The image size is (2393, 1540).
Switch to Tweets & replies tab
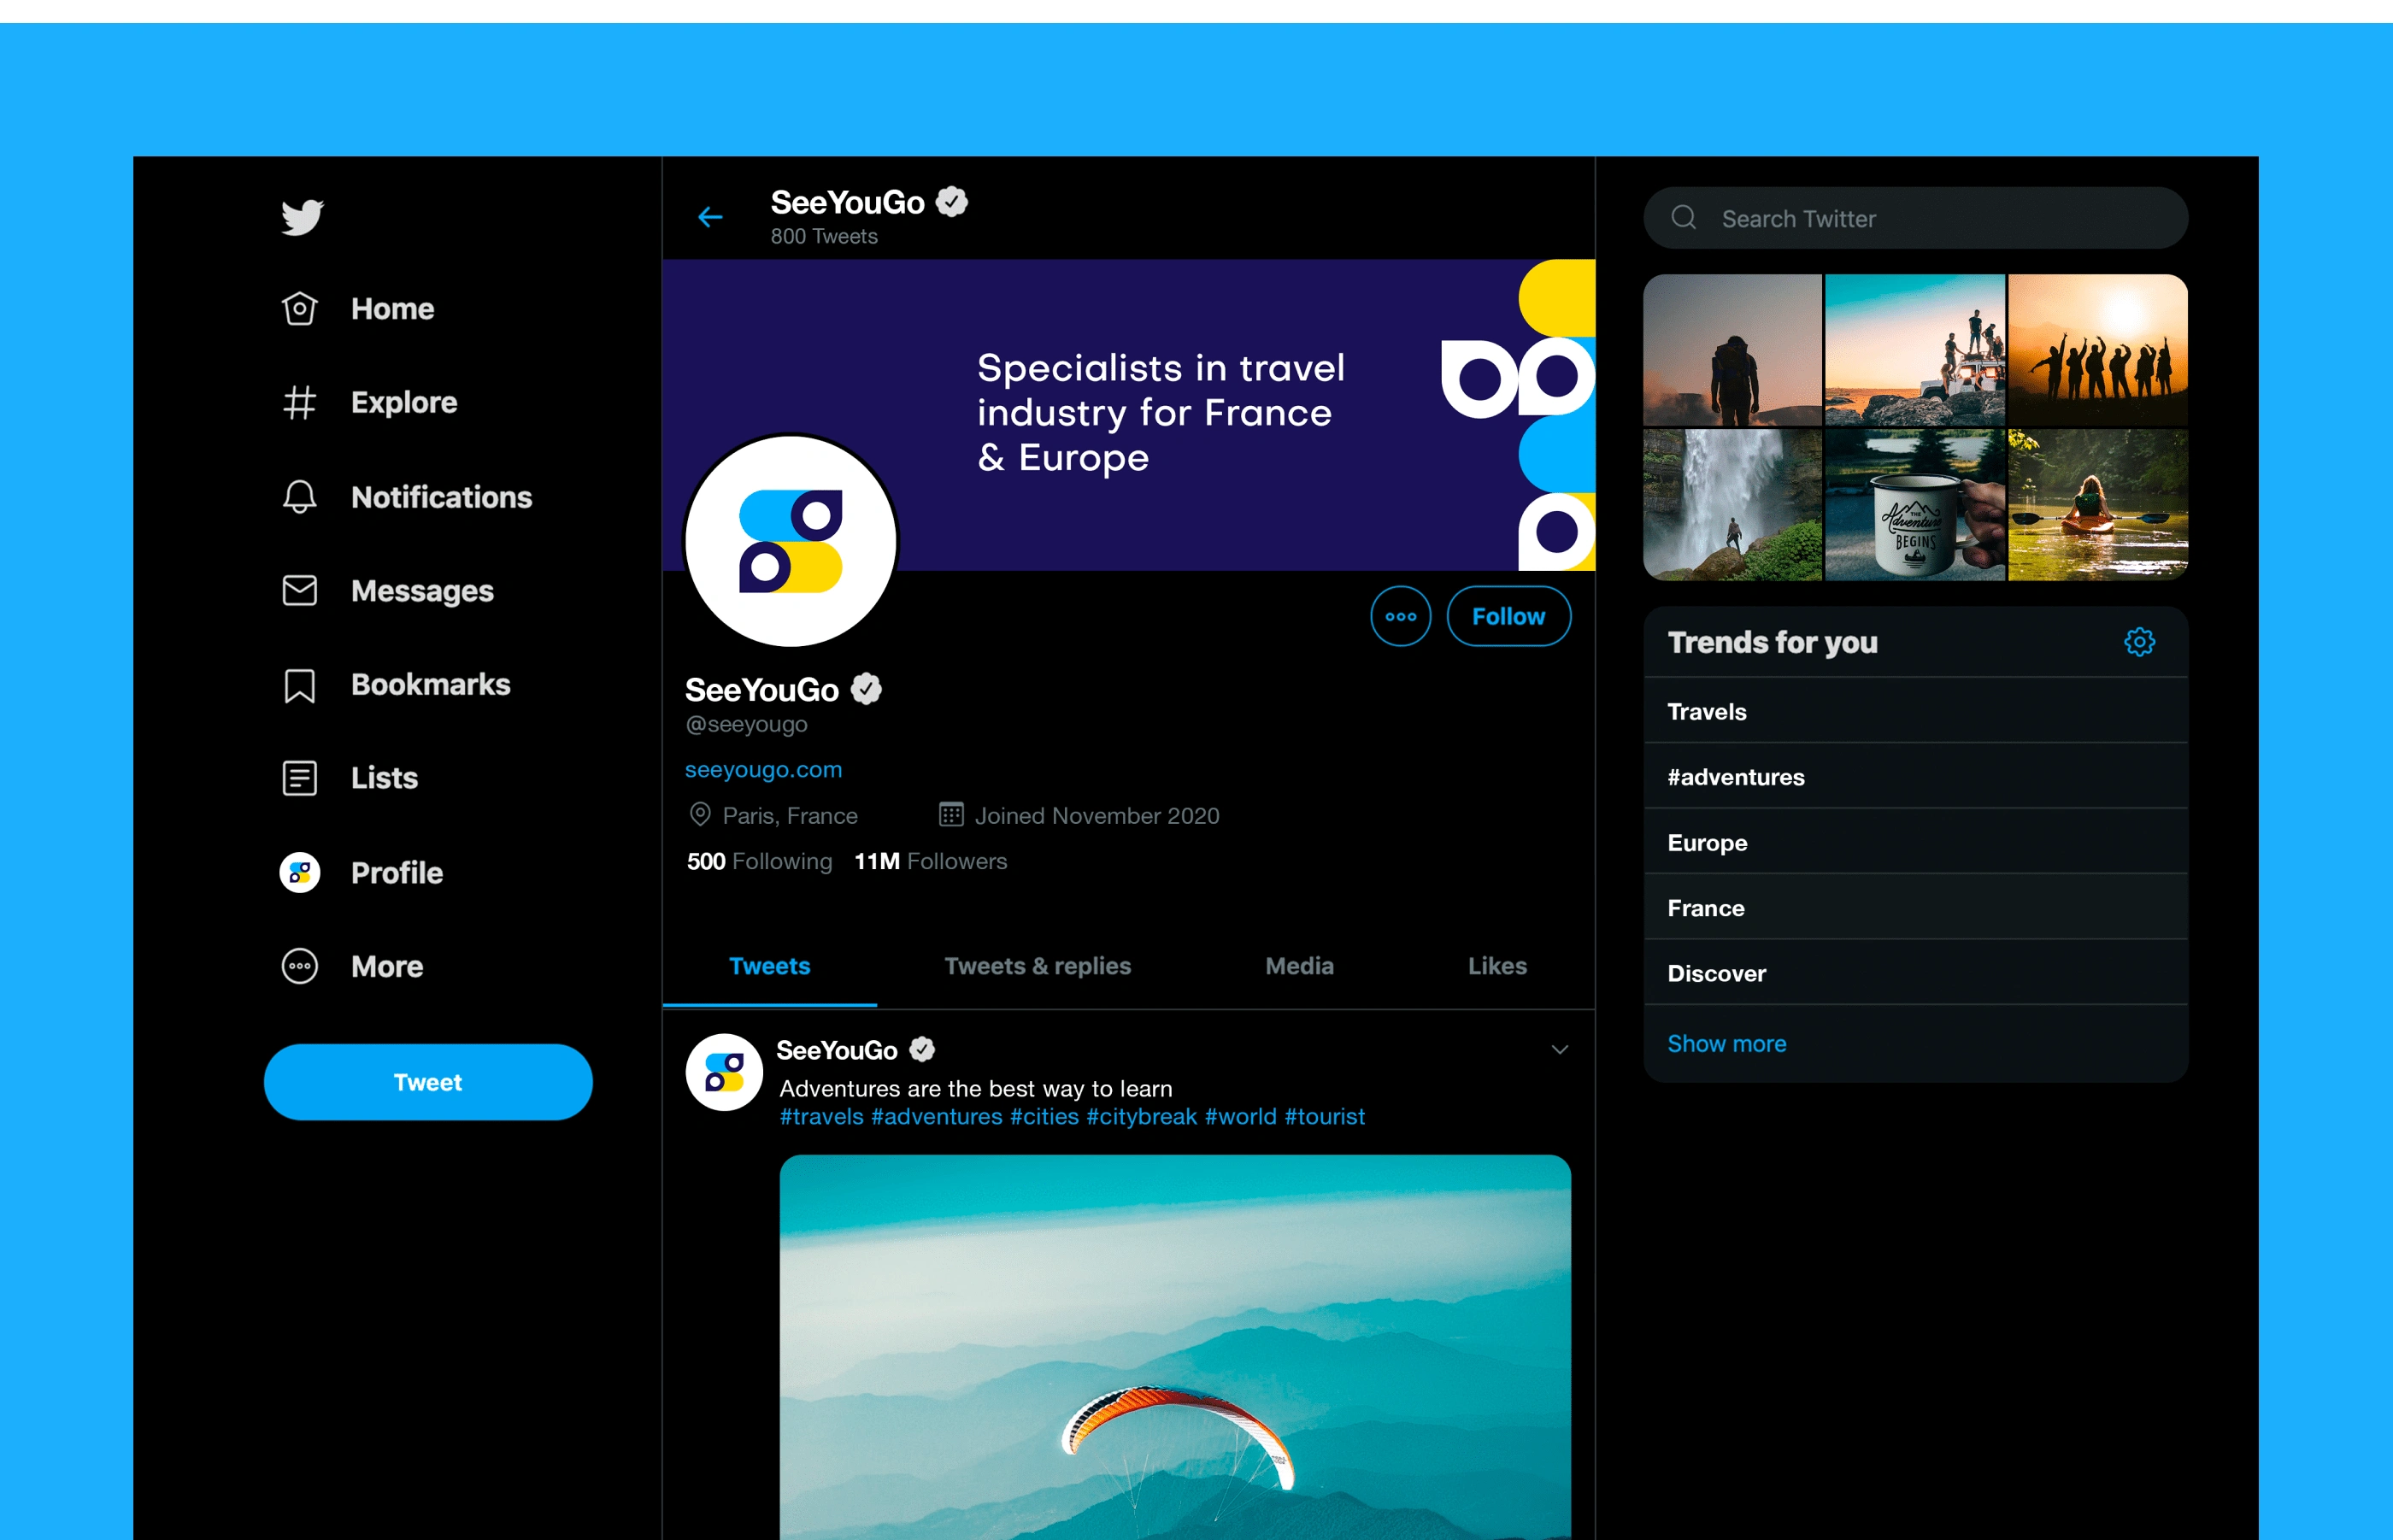tap(1037, 966)
